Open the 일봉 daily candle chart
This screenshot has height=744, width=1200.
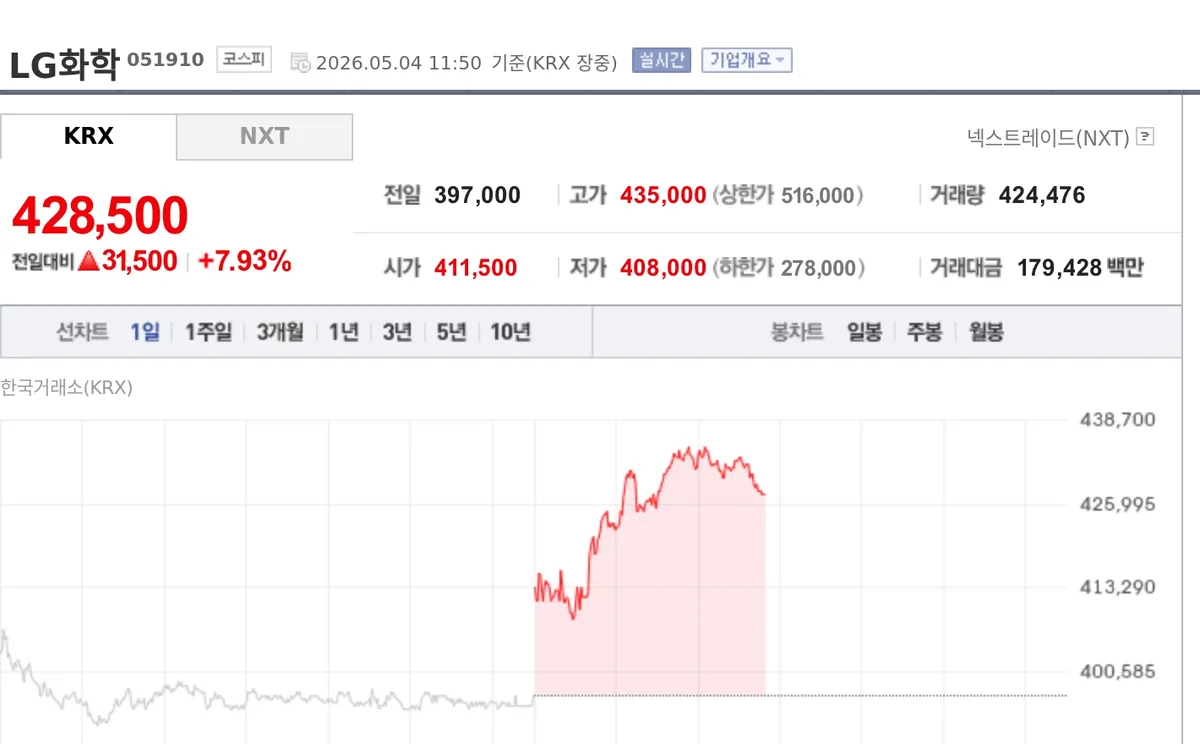point(864,332)
